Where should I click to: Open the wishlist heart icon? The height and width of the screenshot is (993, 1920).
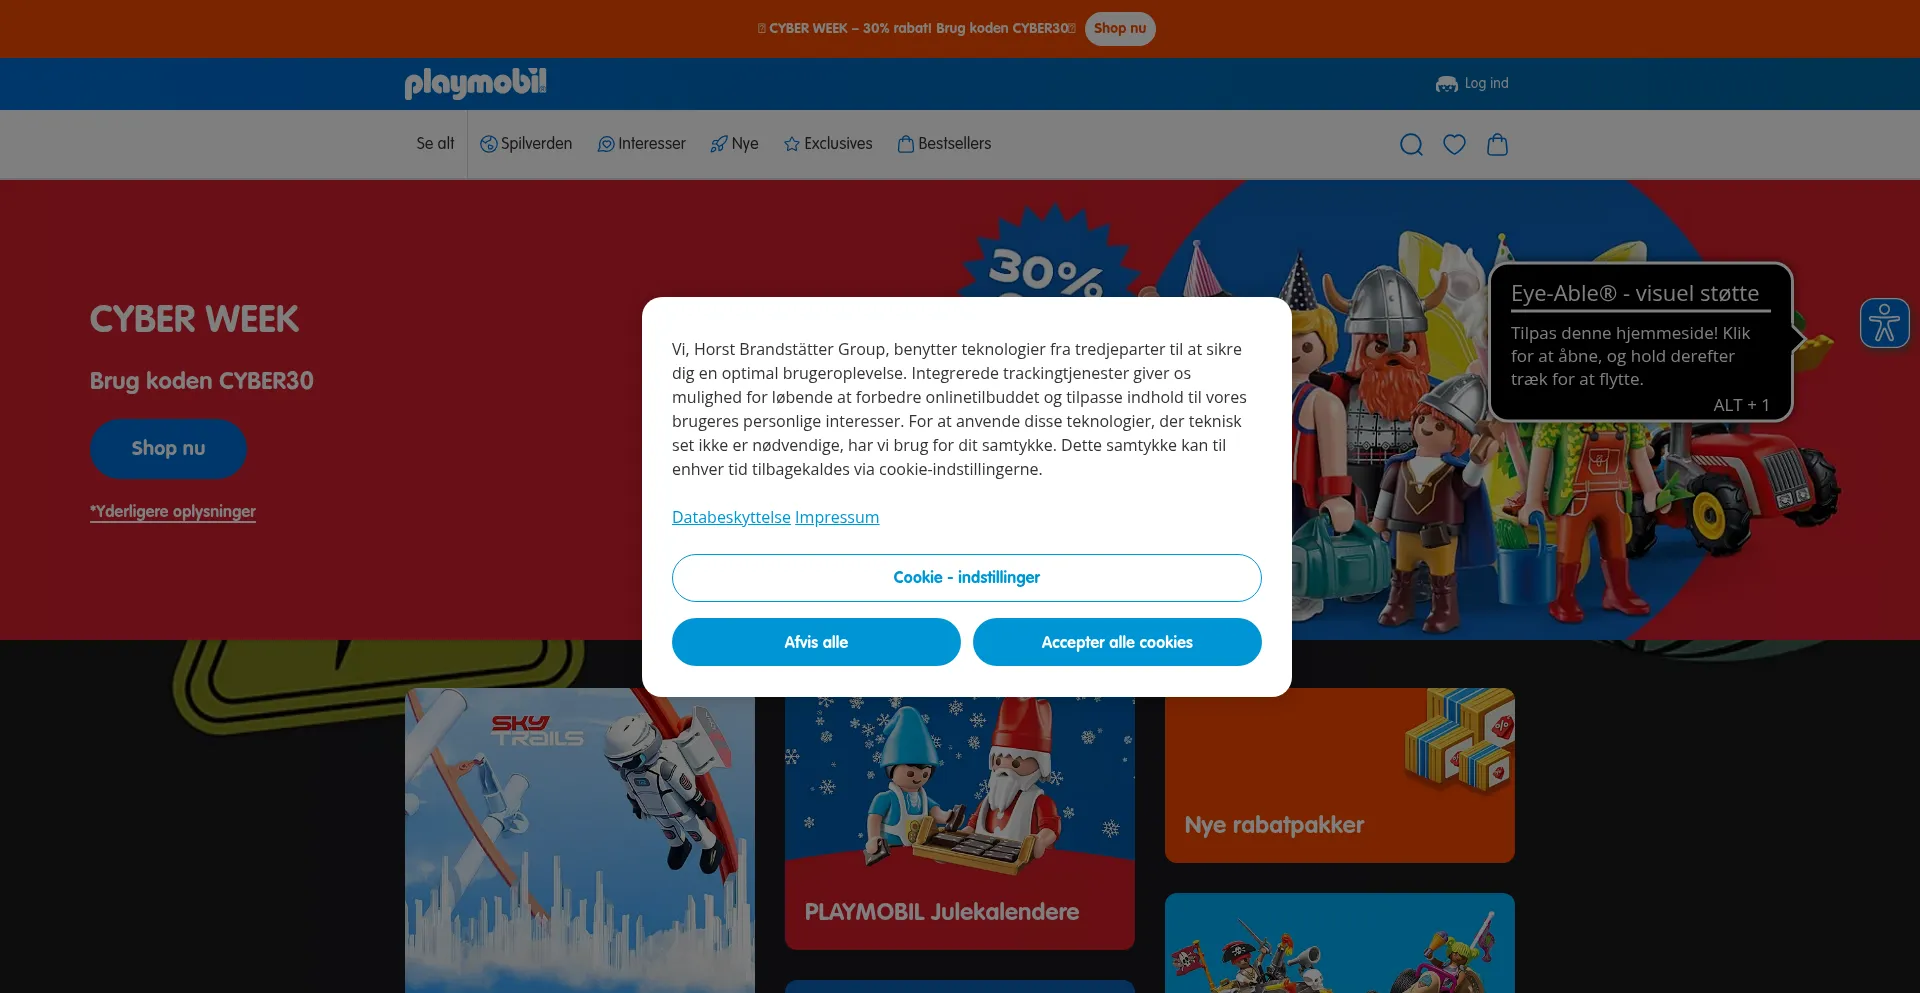[x=1454, y=145]
